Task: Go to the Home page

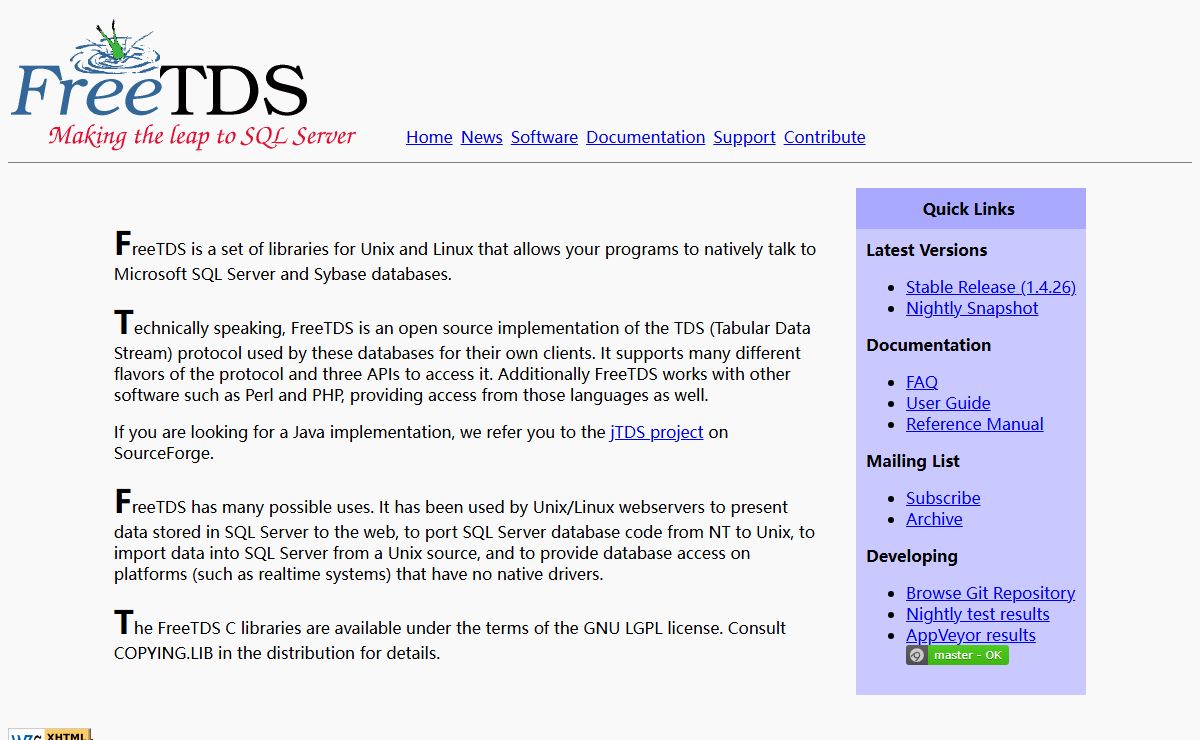Action: coord(429,137)
